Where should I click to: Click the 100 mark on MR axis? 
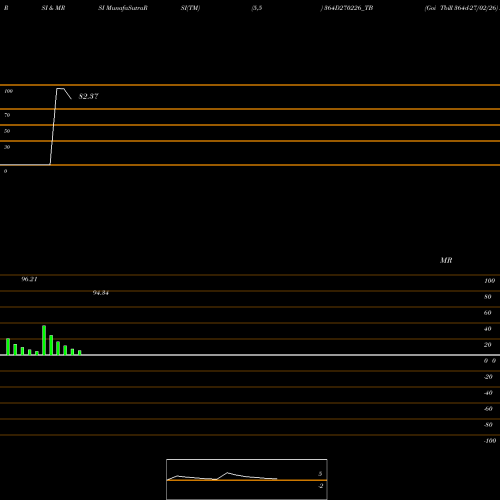tap(489, 281)
